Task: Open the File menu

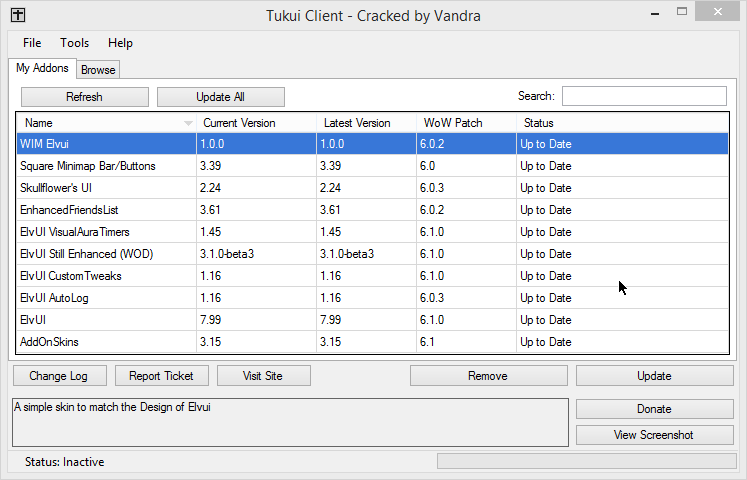Action: pyautogui.click(x=32, y=43)
